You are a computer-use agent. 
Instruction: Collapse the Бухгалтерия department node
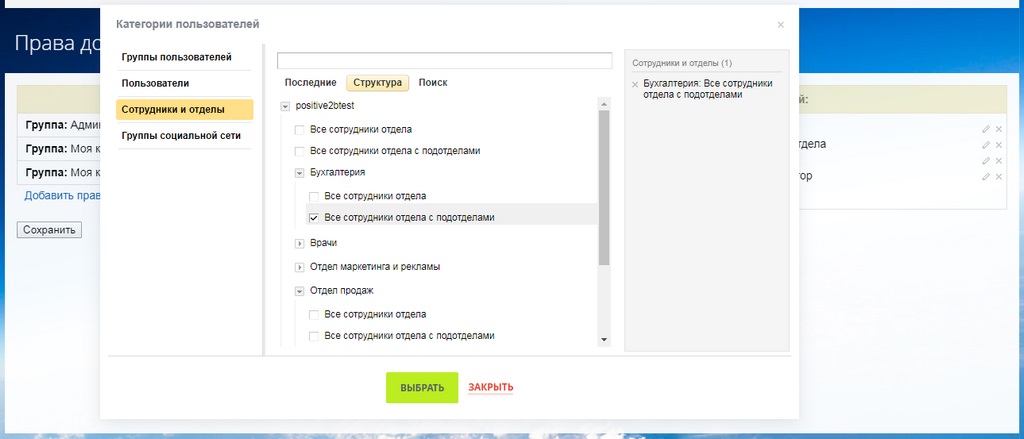(300, 173)
